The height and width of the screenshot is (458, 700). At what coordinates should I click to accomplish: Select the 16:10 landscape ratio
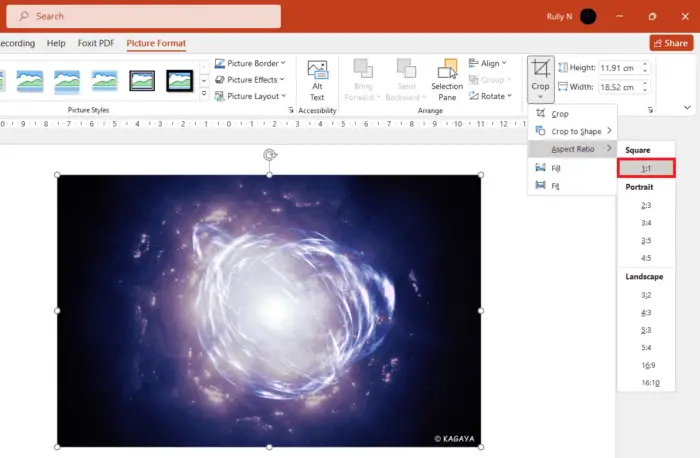[x=646, y=383]
